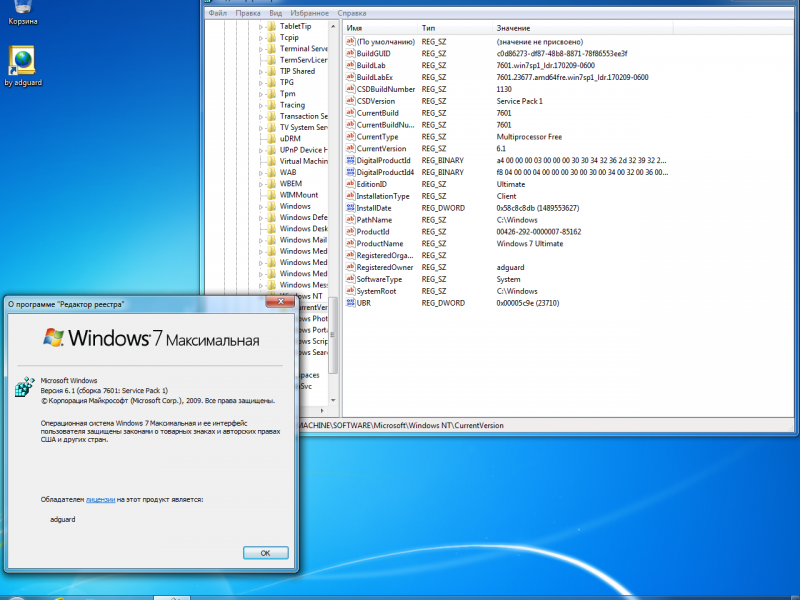Expand the Tracing tree node

(x=261, y=105)
